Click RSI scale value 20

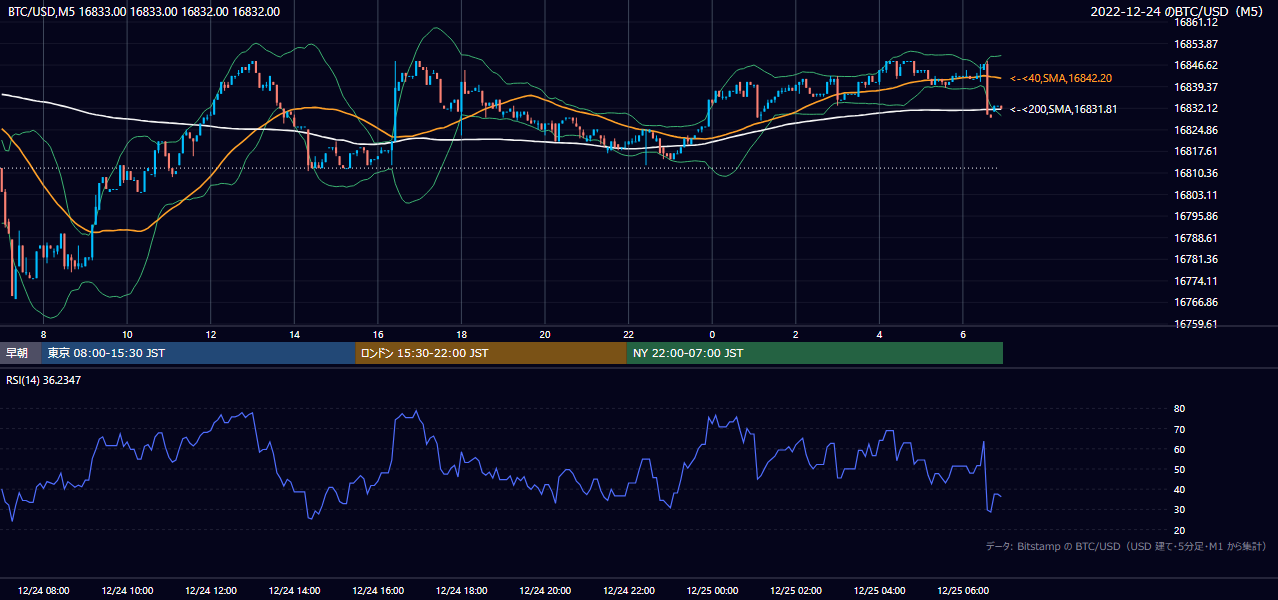coord(1179,530)
